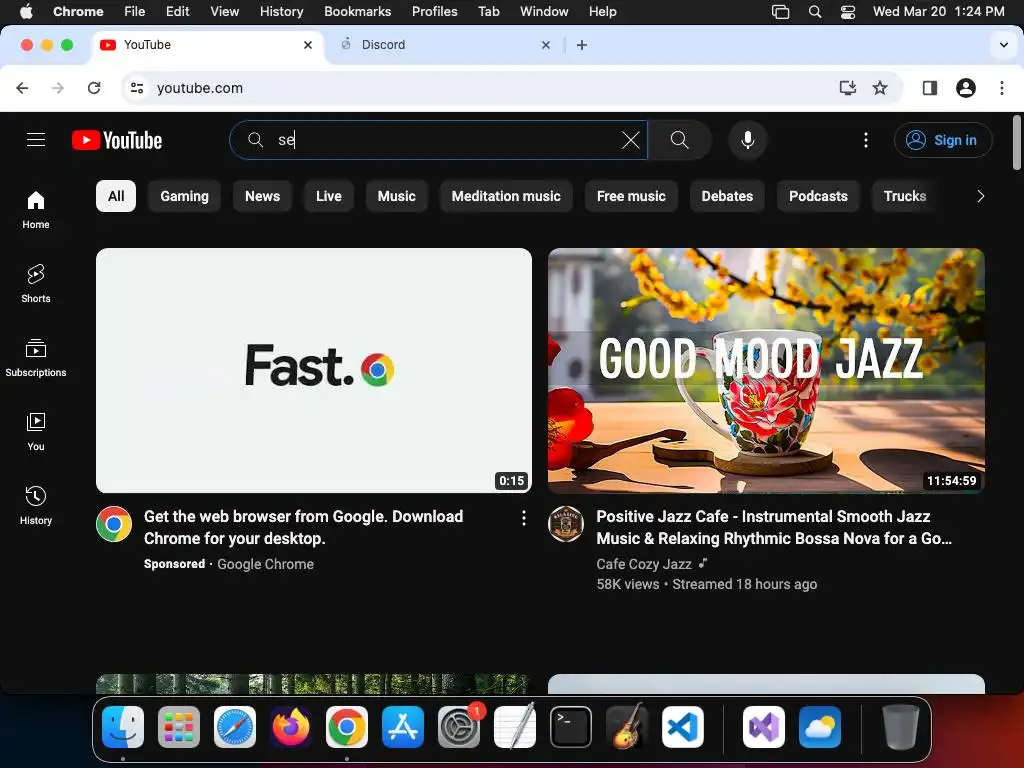
Task: Open Subscriptions in sidebar
Action: [36, 357]
